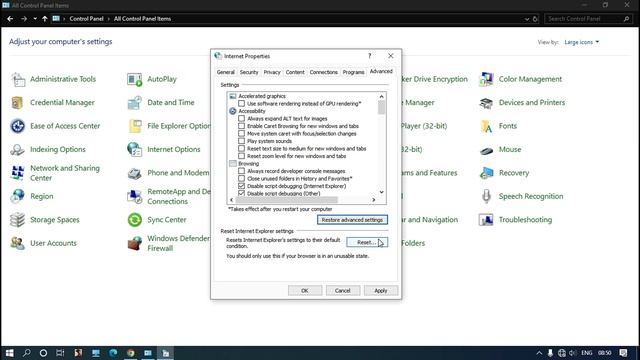Screen dimensions: 640x360
Task: Check 'Reset zoom level for new windows and tabs'
Action: [x=242, y=156]
